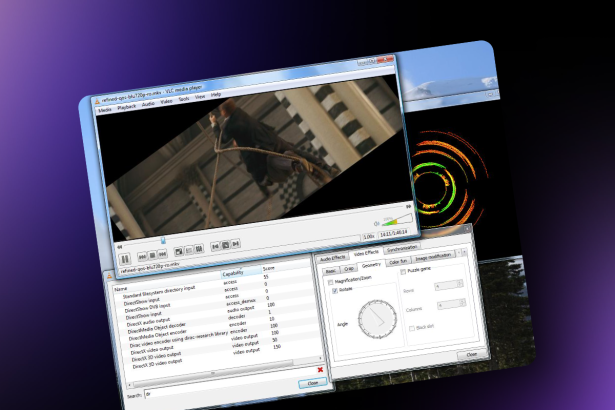This screenshot has width=615, height=410.
Task: Open the Video menu
Action: pyautogui.click(x=166, y=102)
